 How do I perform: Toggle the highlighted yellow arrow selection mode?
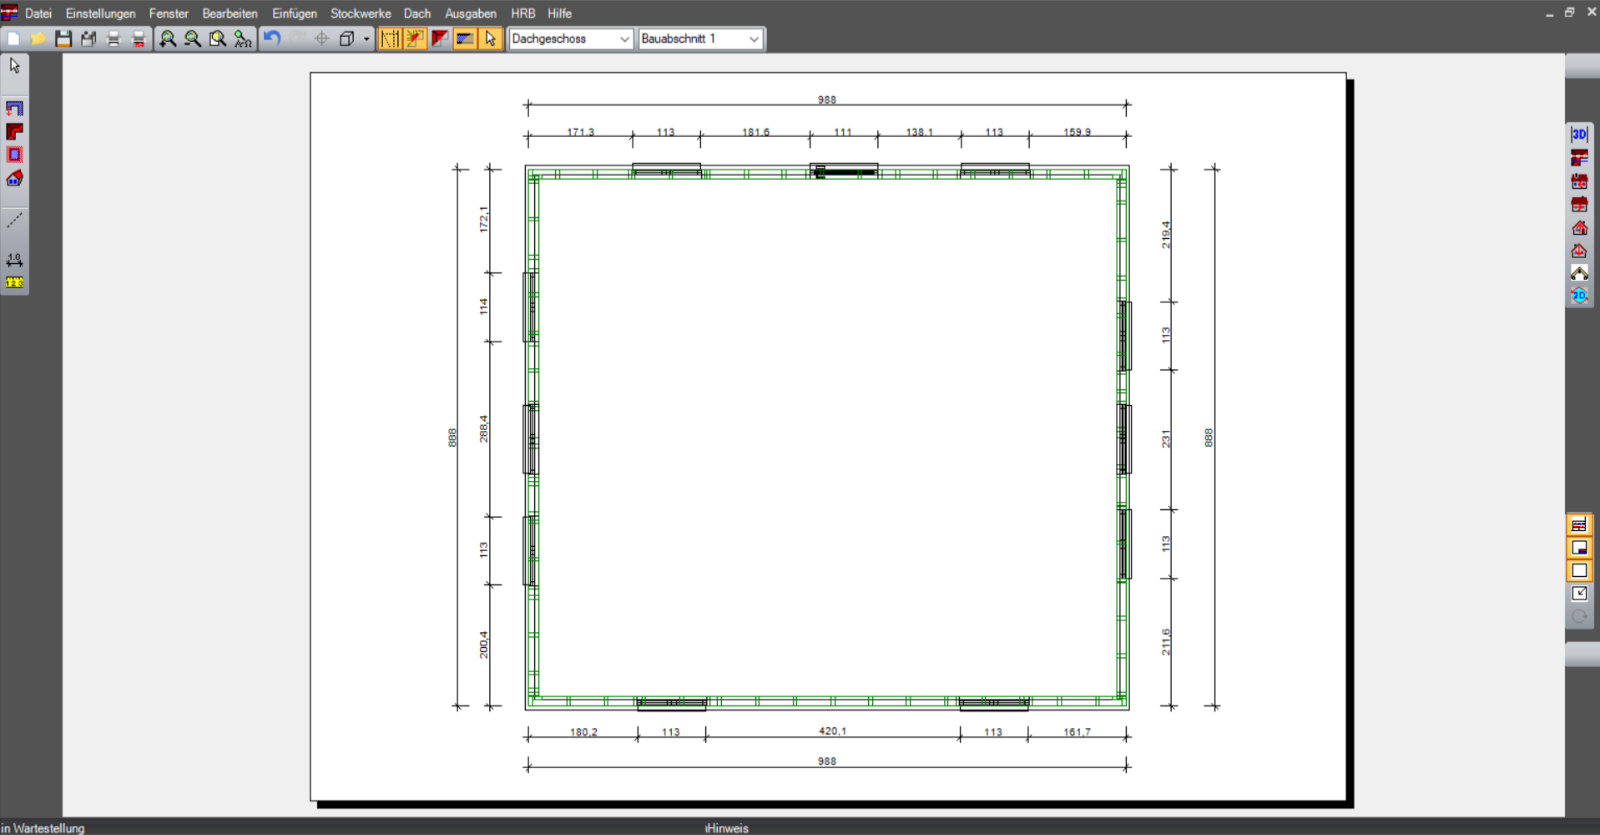[490, 39]
